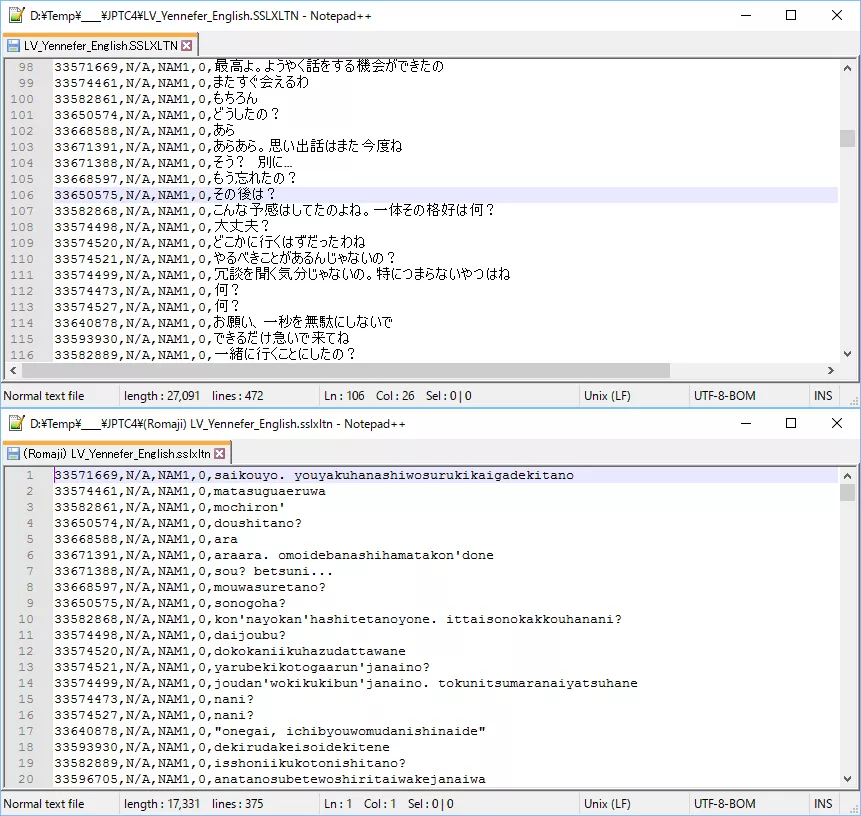Click the line containing 'sou? betsuni...'

(193, 571)
